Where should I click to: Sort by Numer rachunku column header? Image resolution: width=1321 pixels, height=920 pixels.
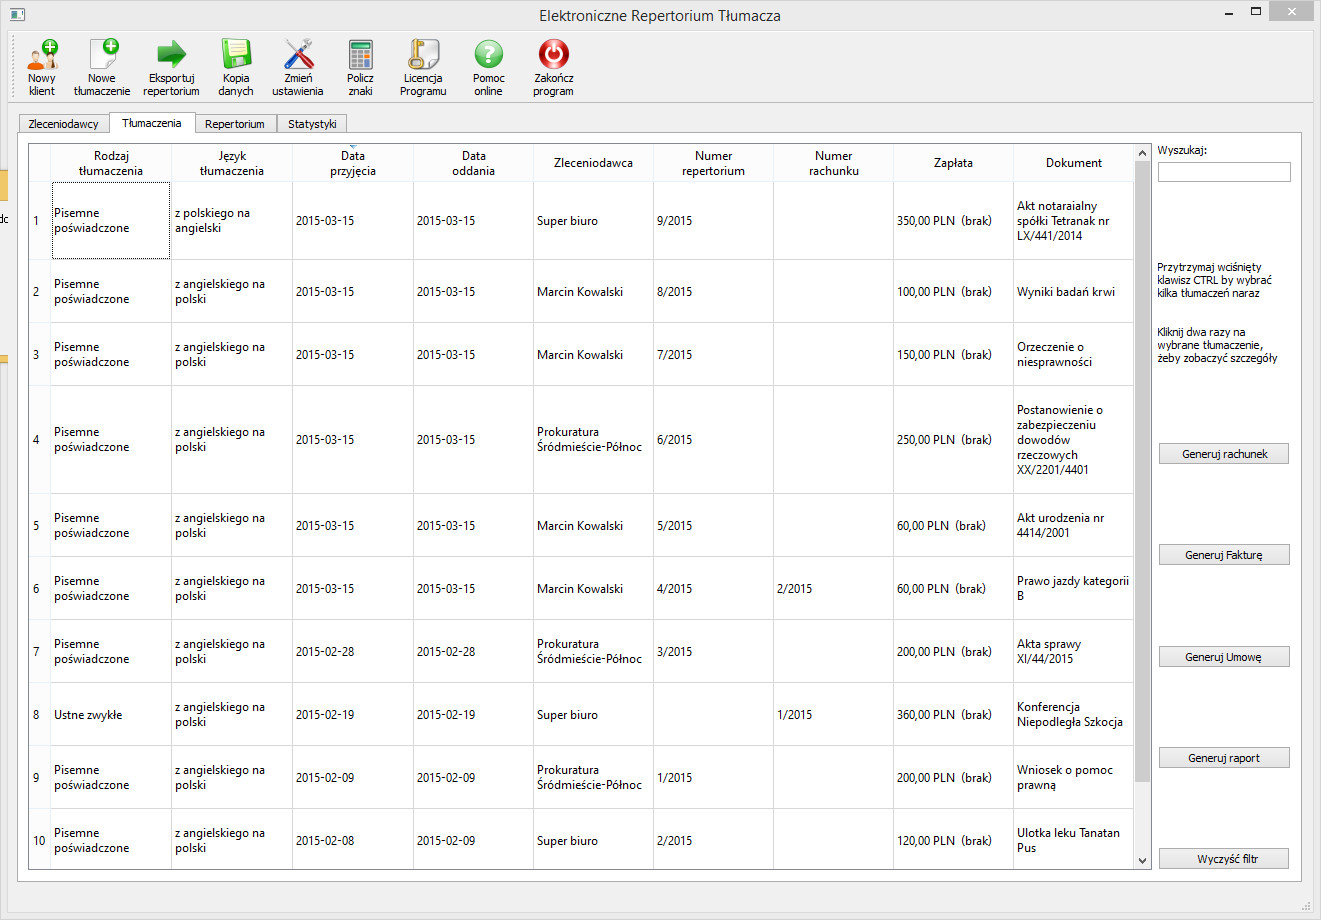click(833, 163)
